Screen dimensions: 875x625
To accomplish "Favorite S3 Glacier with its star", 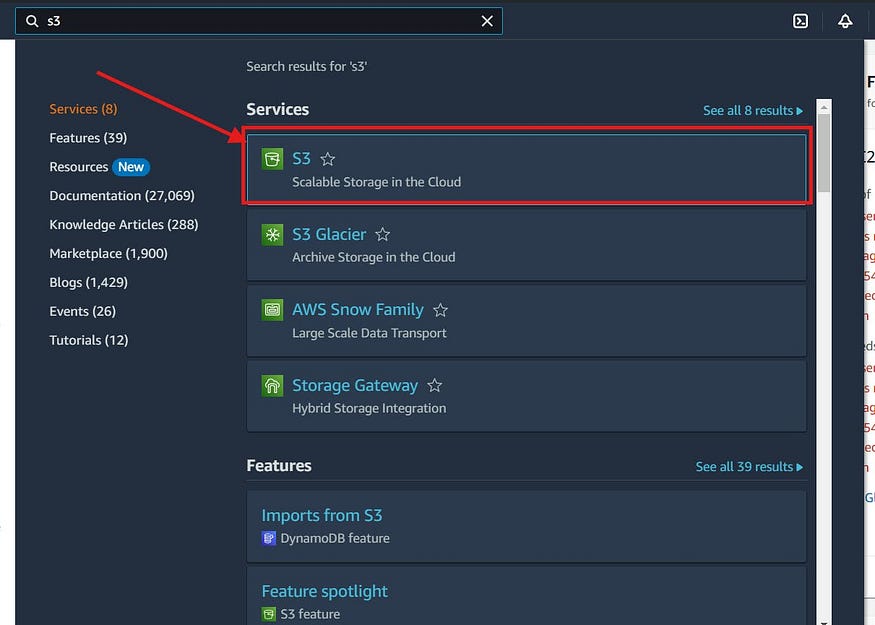I will pos(382,234).
